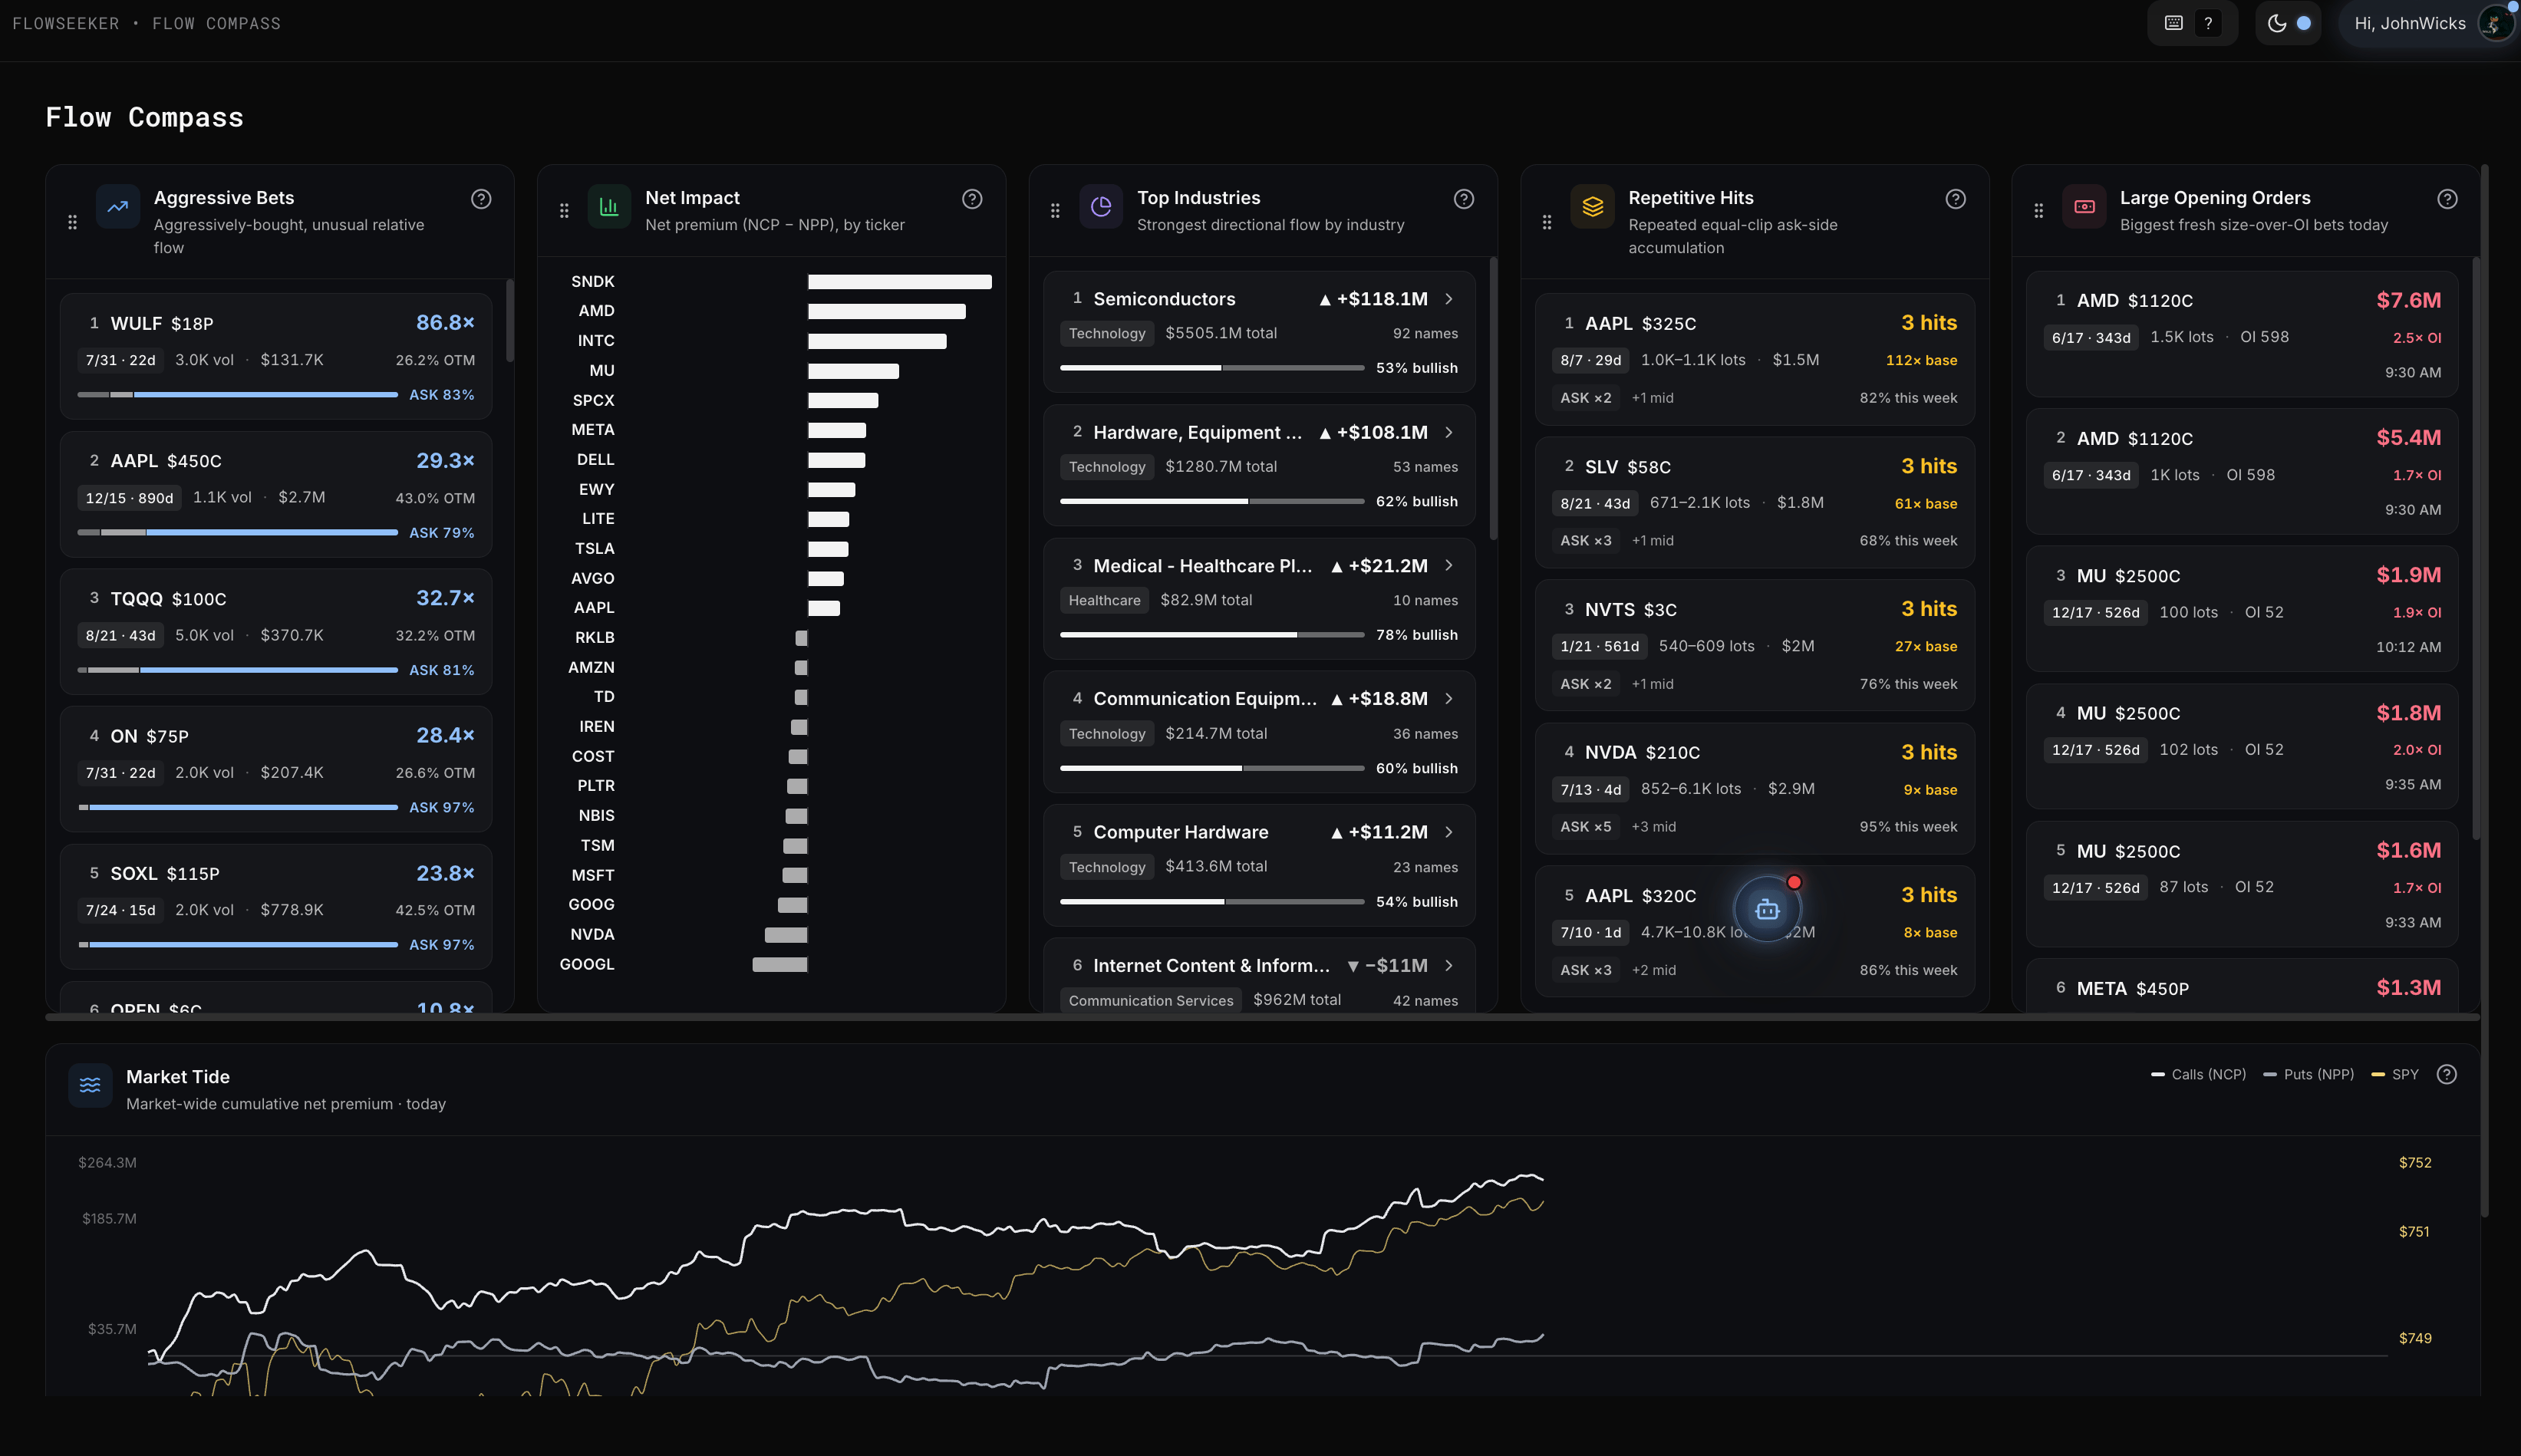The image size is (2521, 1456).
Task: Click the 8/7 · 29d expiry badge
Action: pos(1591,360)
